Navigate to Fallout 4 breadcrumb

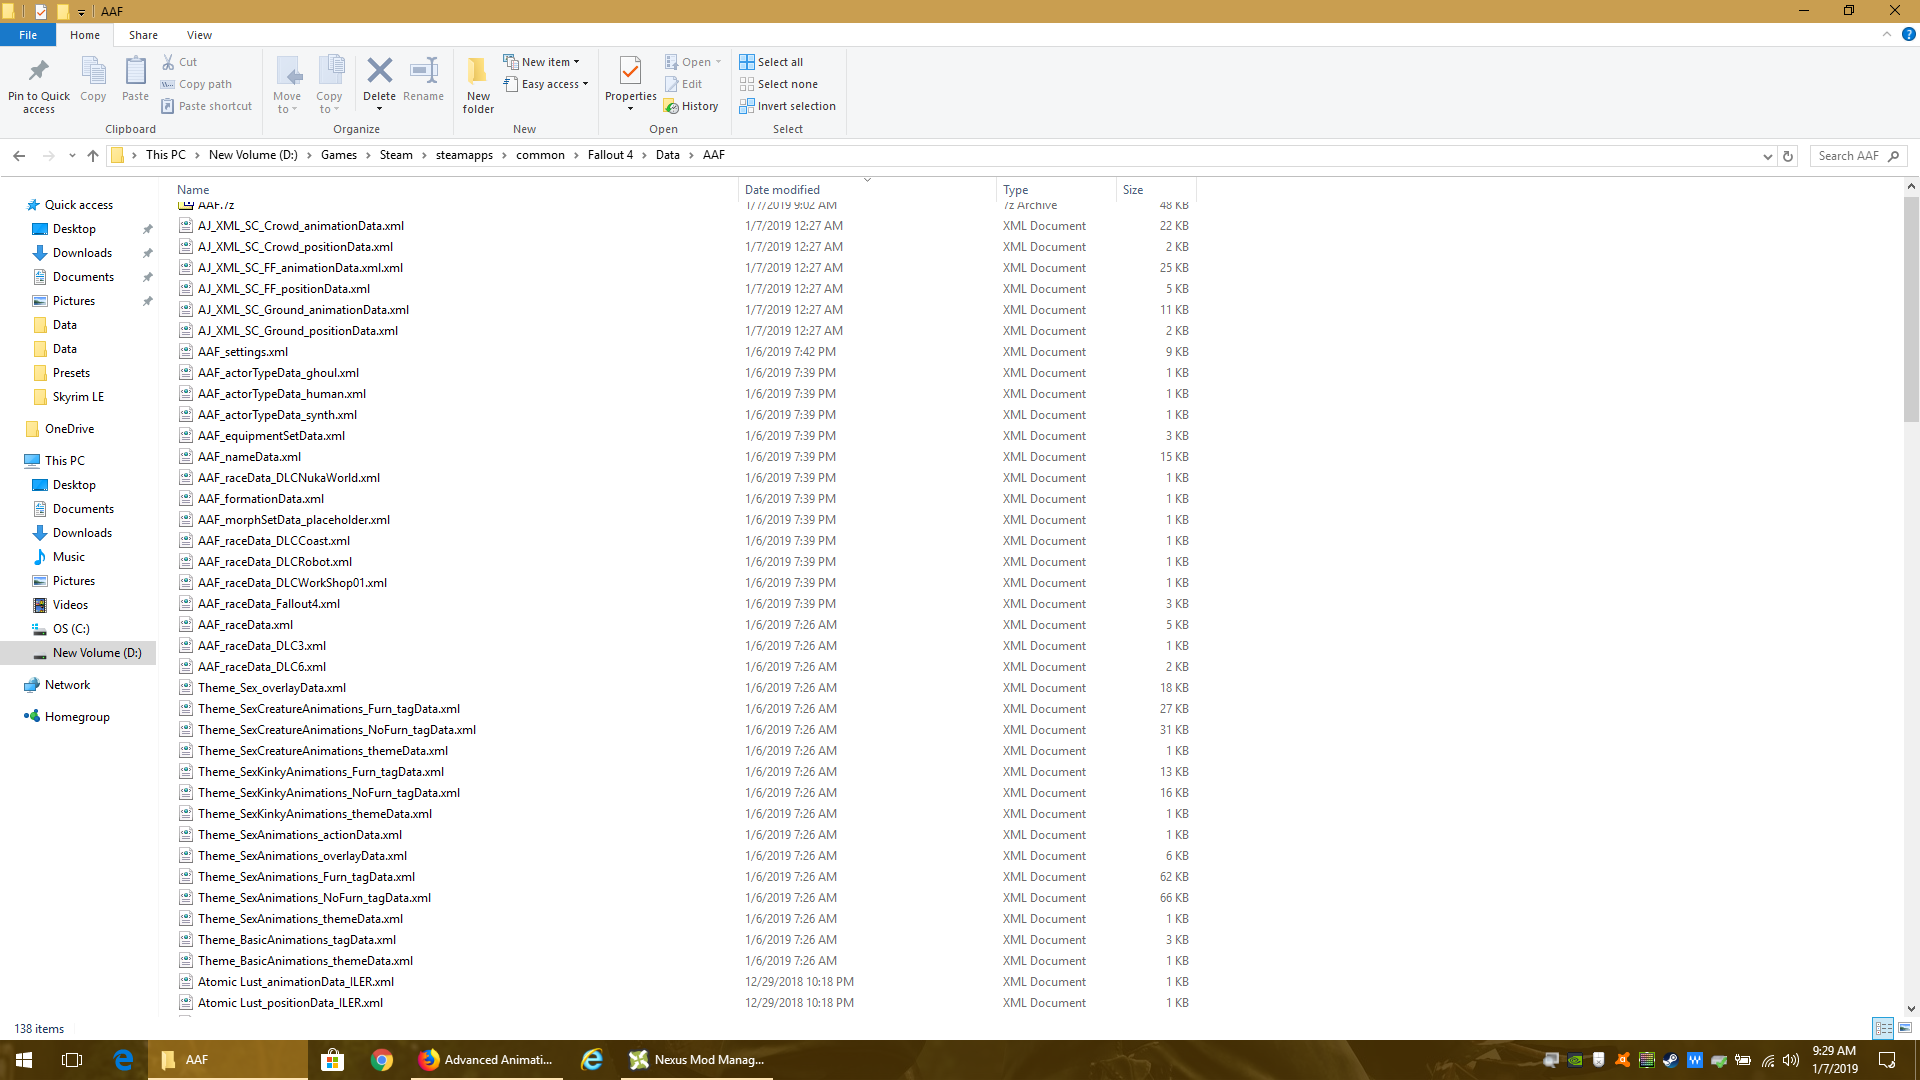coord(610,155)
